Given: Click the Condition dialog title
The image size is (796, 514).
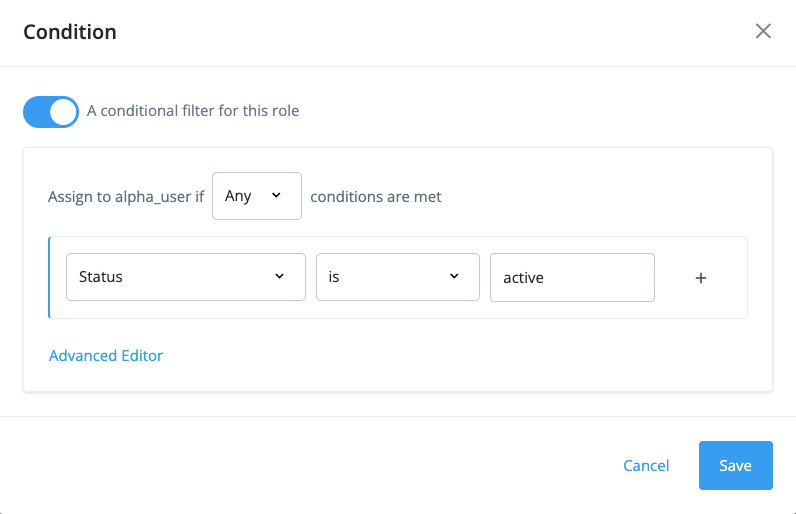Looking at the screenshot, I should click(x=70, y=32).
